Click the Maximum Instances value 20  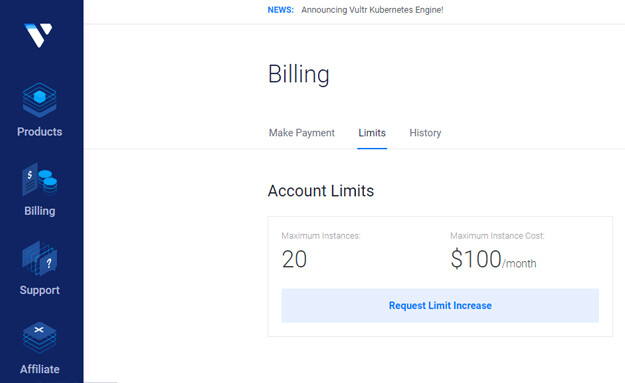294,259
